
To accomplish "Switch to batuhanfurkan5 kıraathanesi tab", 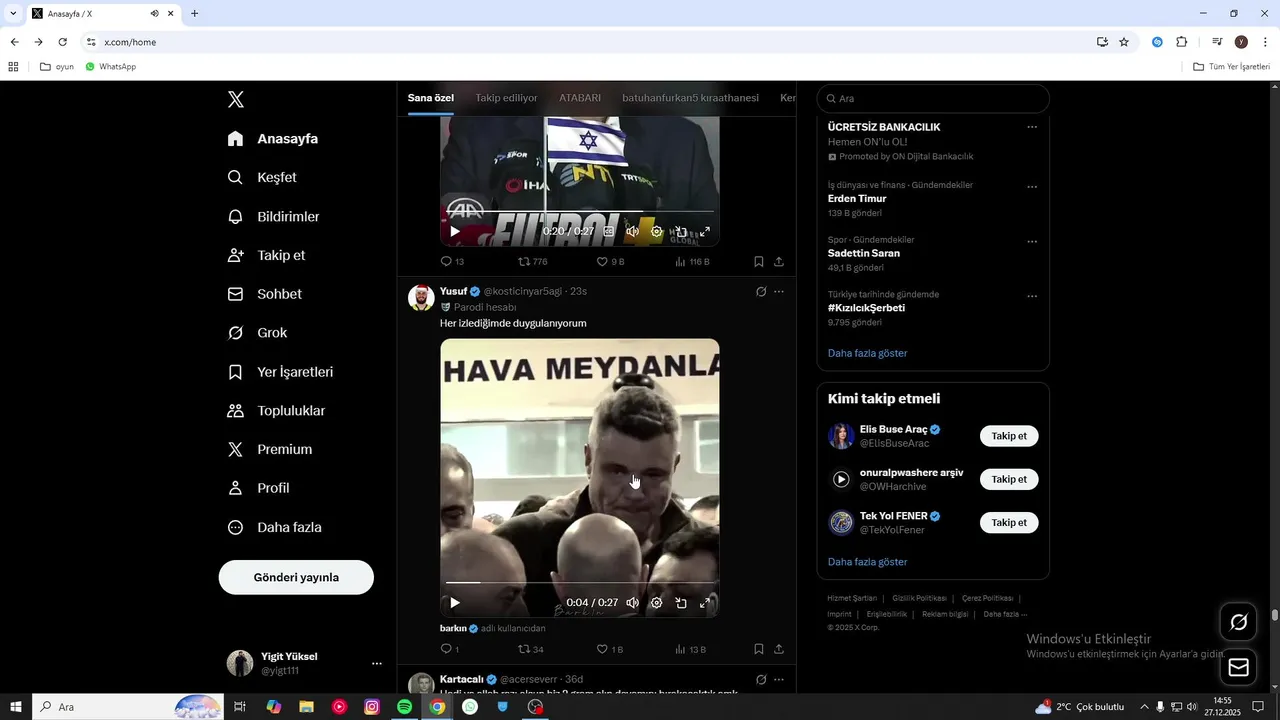I will click(x=690, y=98).
